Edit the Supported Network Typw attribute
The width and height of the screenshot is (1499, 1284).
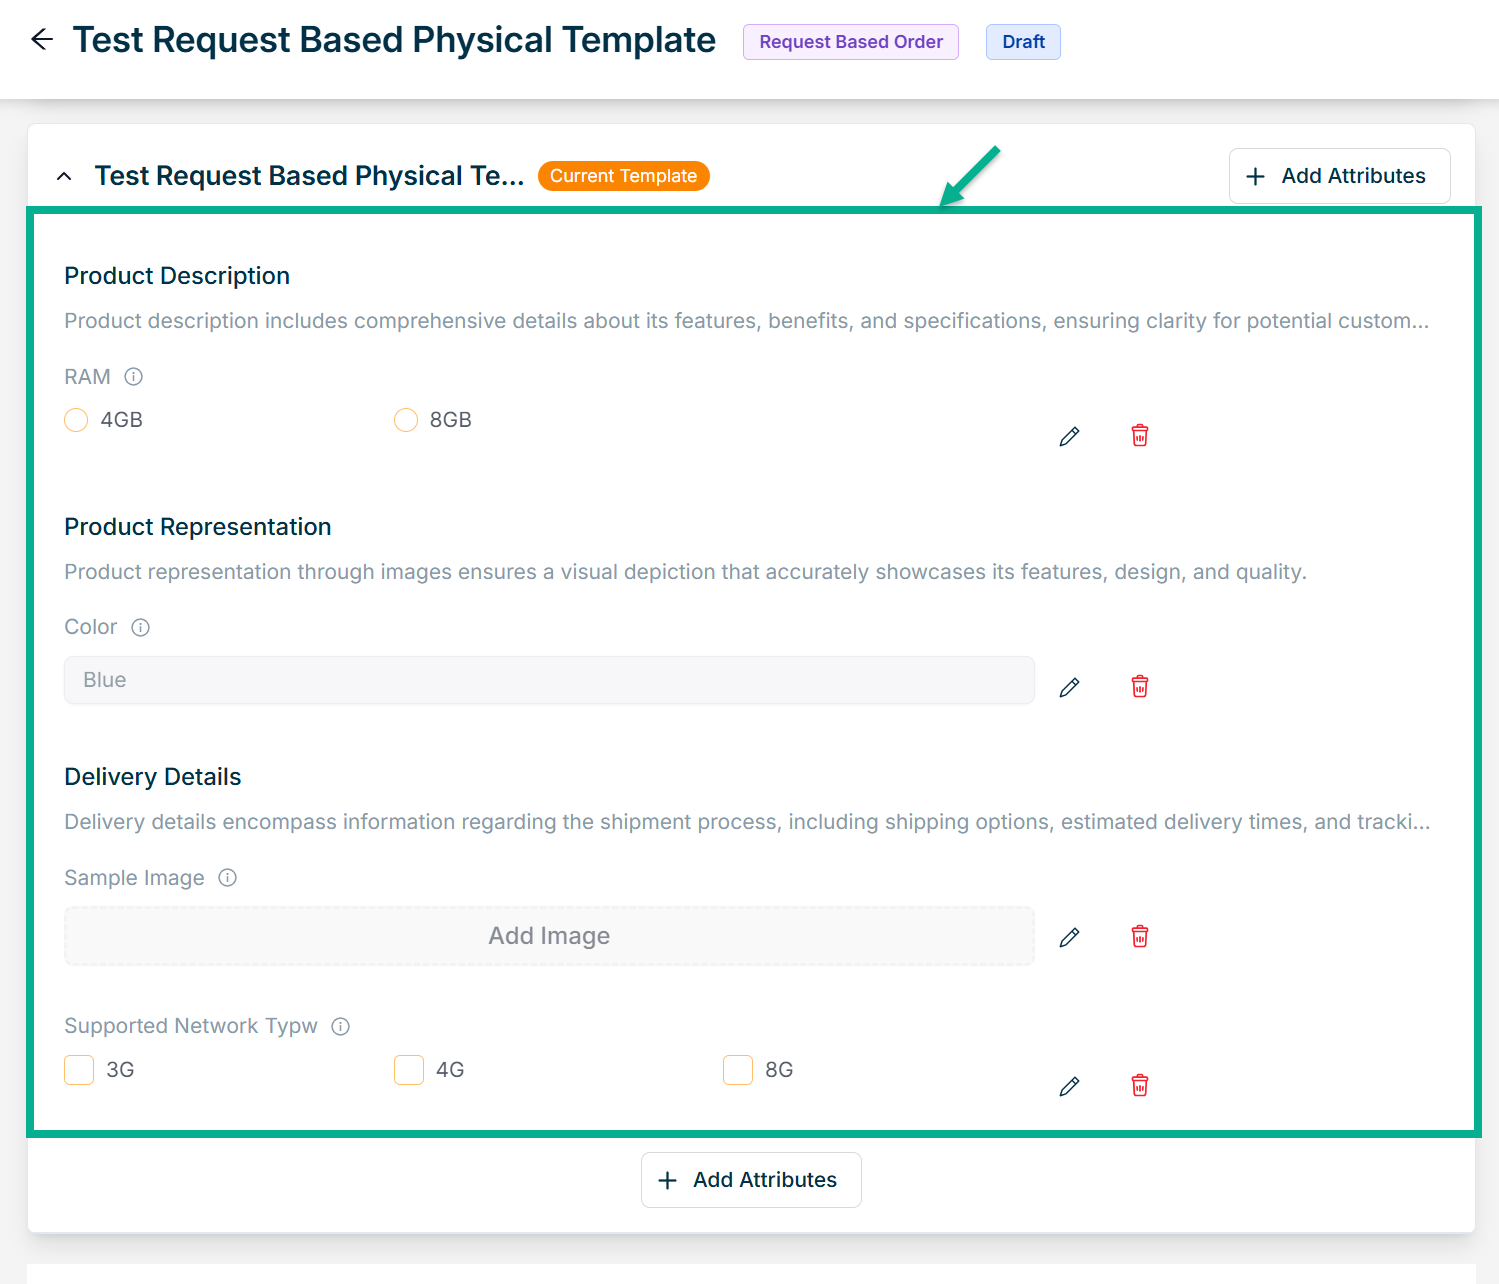[1069, 1086]
